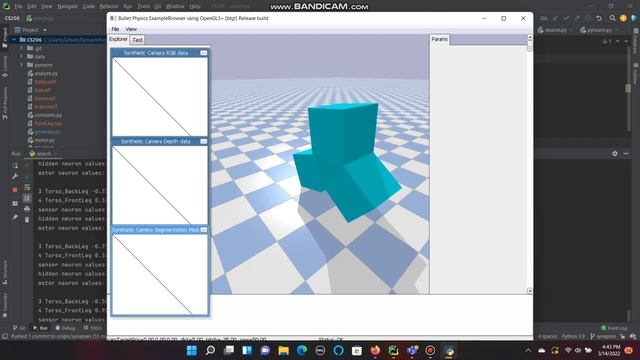
Task: Open constants.py in project tree
Action: pos(44,115)
